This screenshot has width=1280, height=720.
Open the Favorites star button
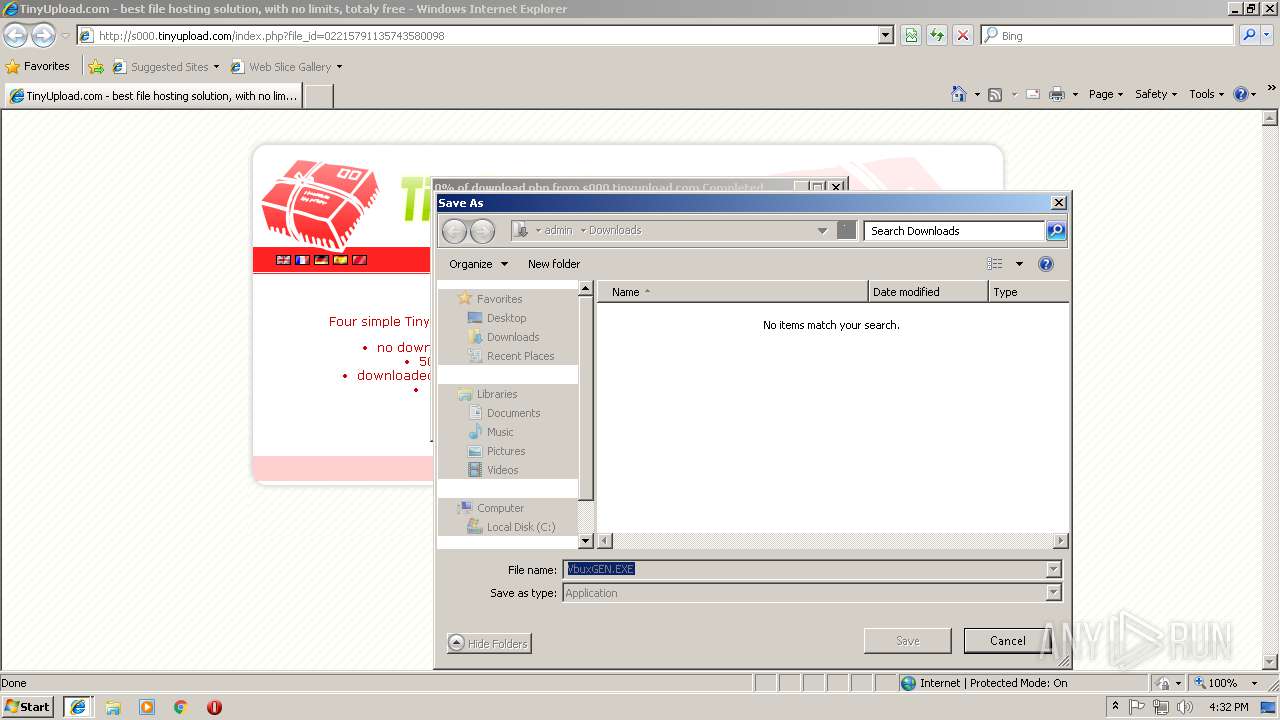point(38,66)
